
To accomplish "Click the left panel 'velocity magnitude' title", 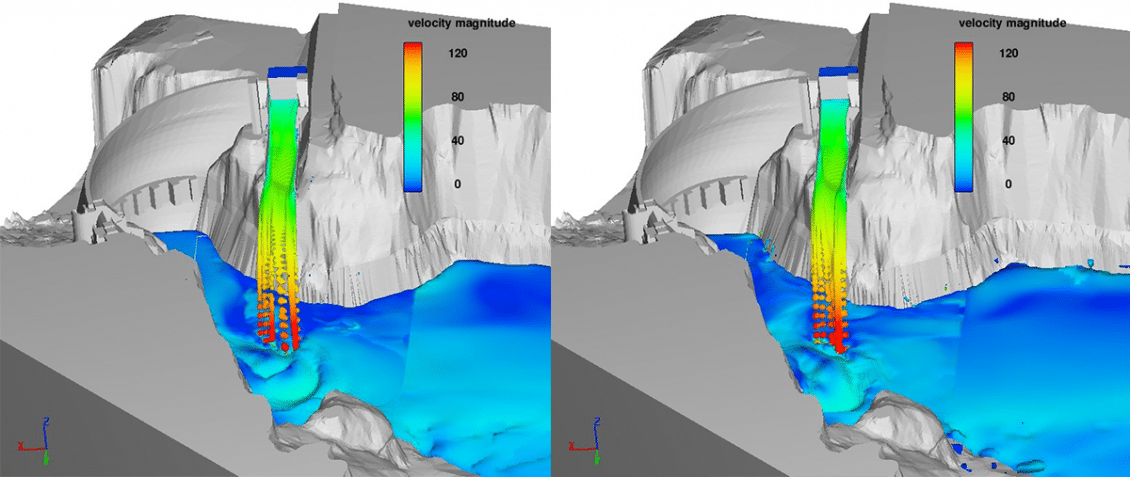I will coord(461,23).
